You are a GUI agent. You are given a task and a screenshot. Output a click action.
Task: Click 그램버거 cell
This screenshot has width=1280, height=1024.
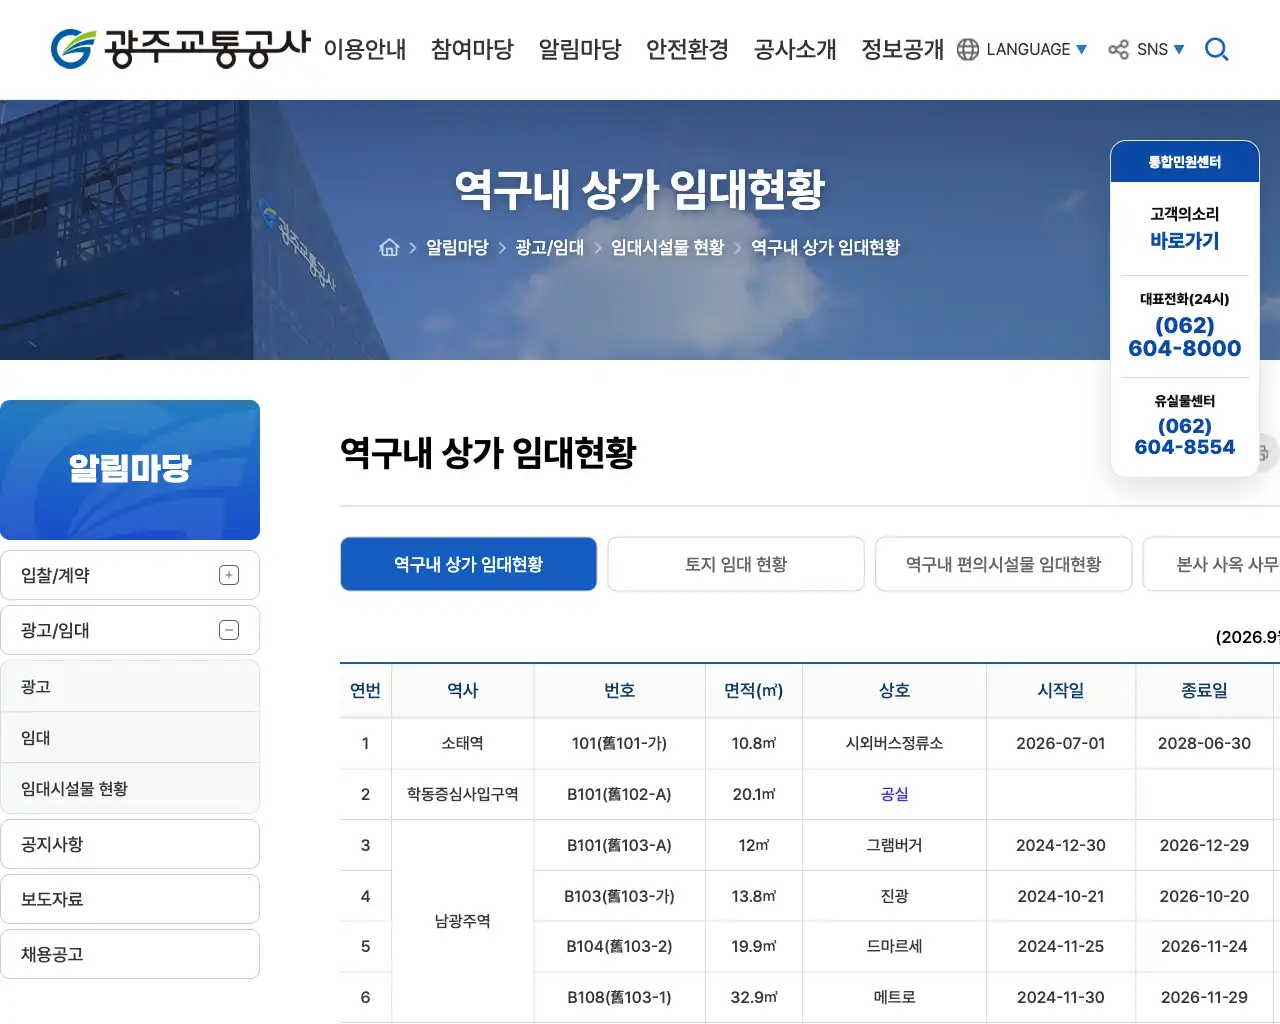point(894,845)
